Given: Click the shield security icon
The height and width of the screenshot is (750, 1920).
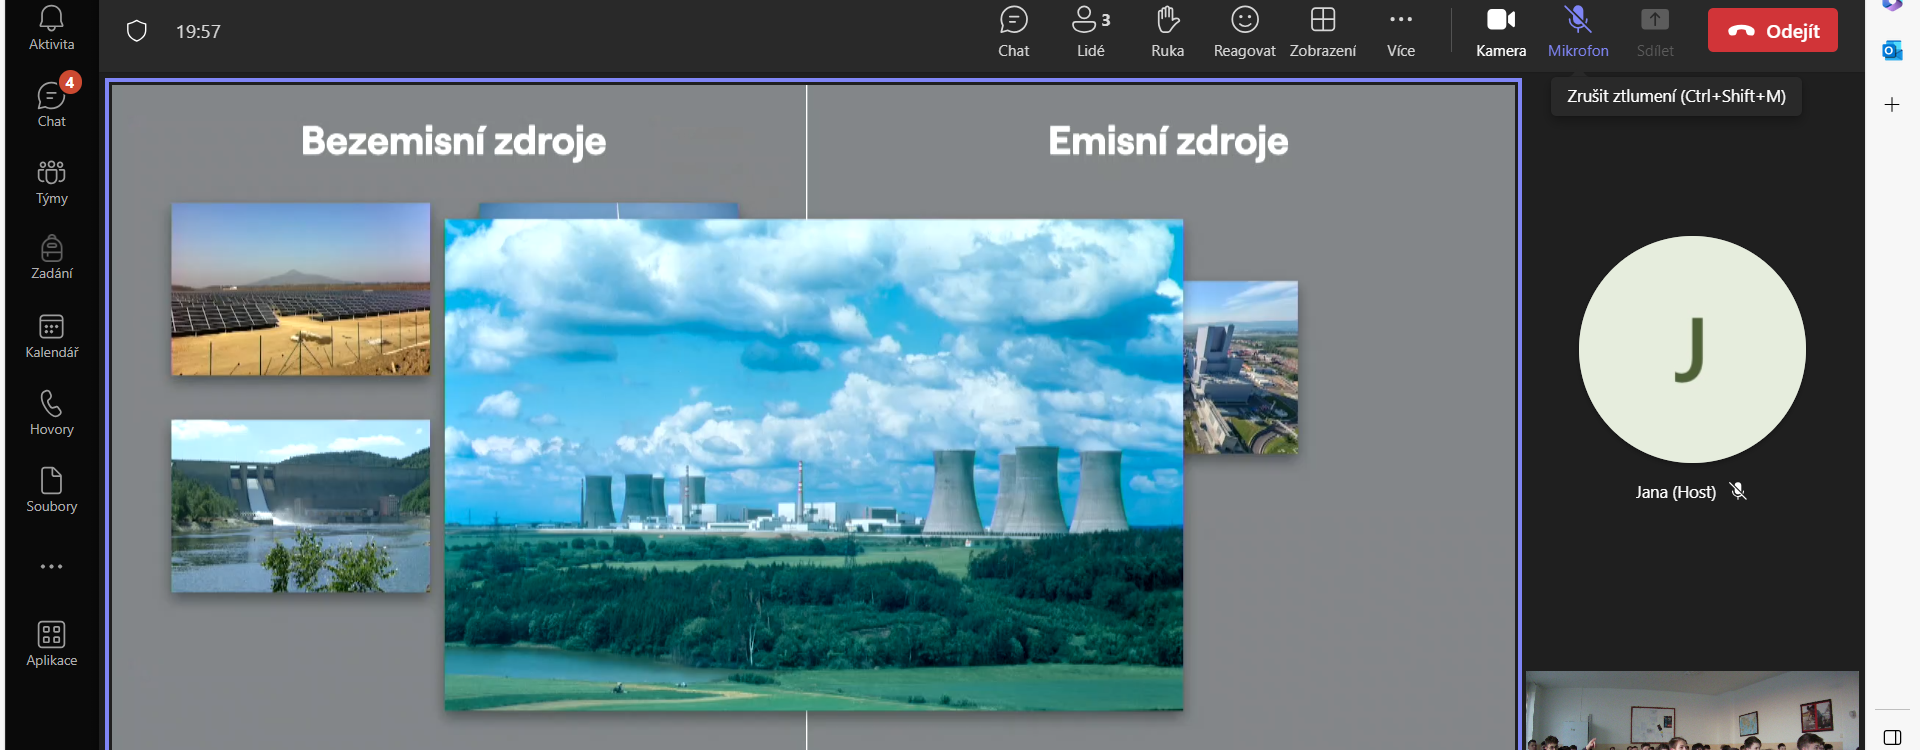Looking at the screenshot, I should 137,31.
